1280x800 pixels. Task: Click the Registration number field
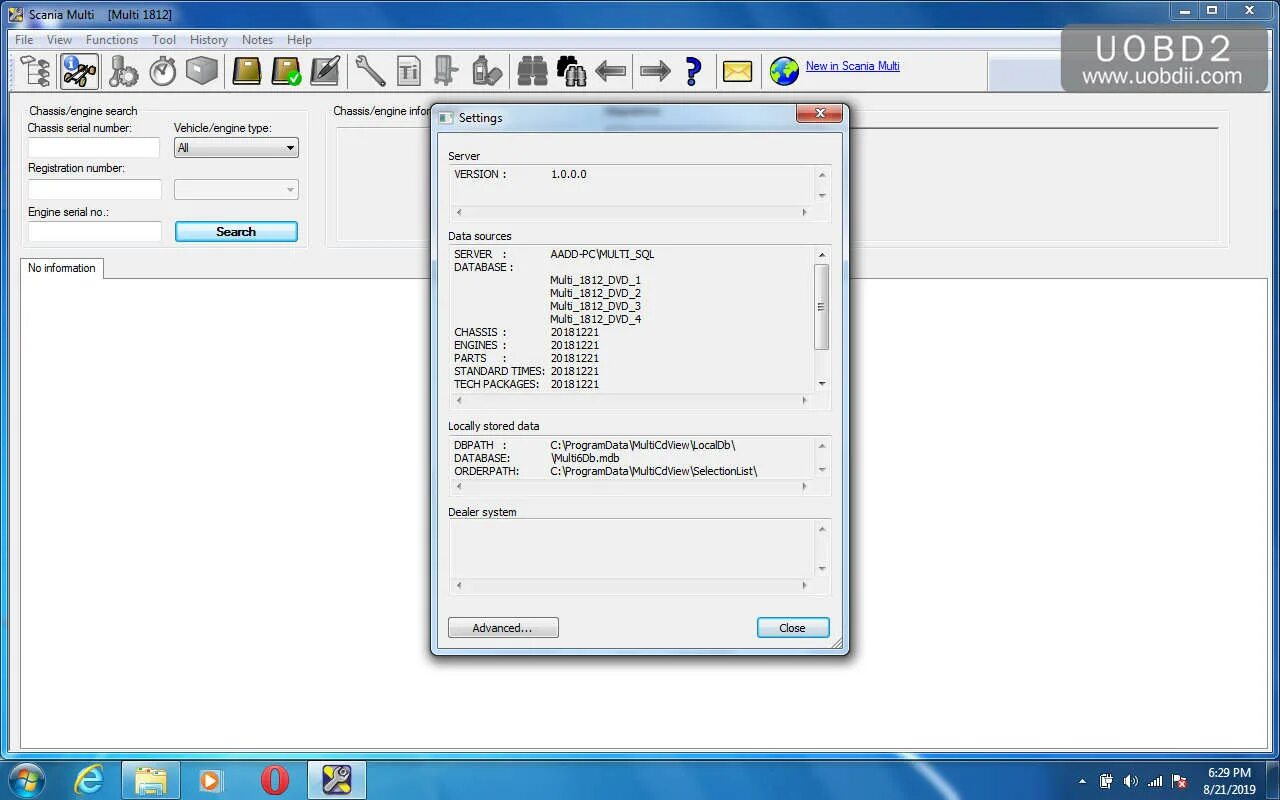(94, 189)
